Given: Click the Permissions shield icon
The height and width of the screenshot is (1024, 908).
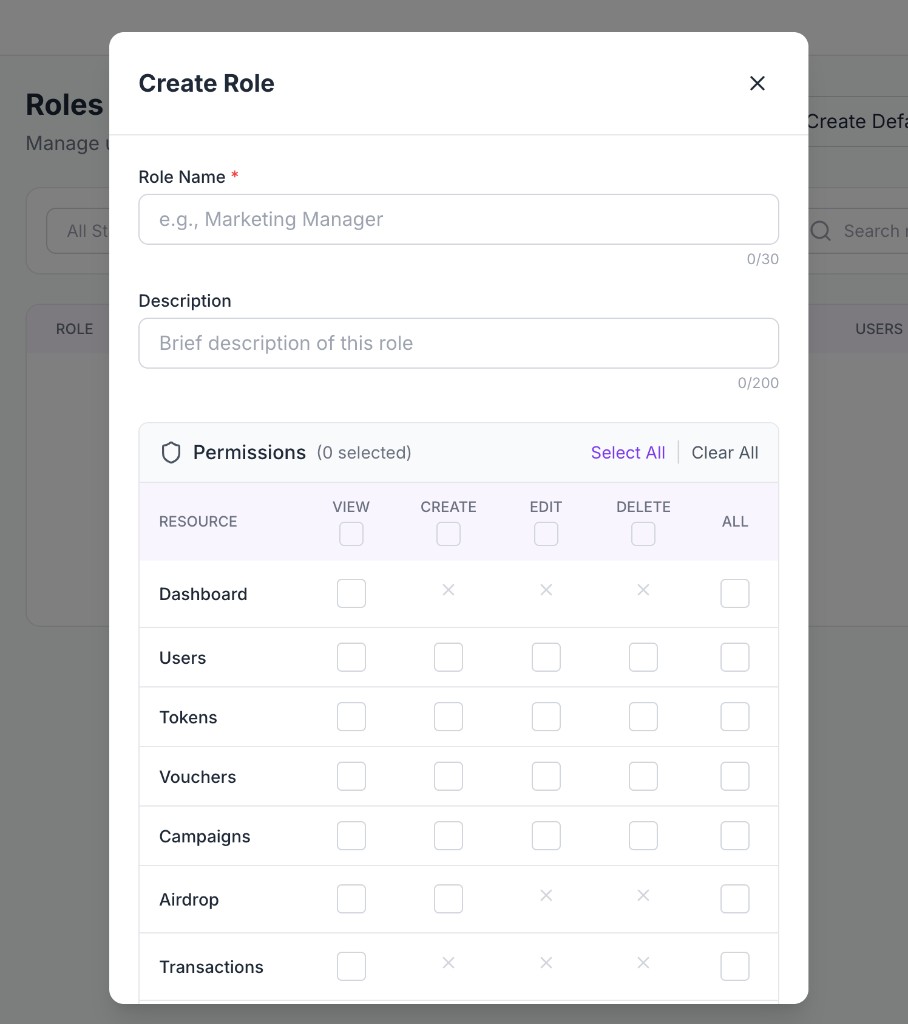Looking at the screenshot, I should point(171,452).
